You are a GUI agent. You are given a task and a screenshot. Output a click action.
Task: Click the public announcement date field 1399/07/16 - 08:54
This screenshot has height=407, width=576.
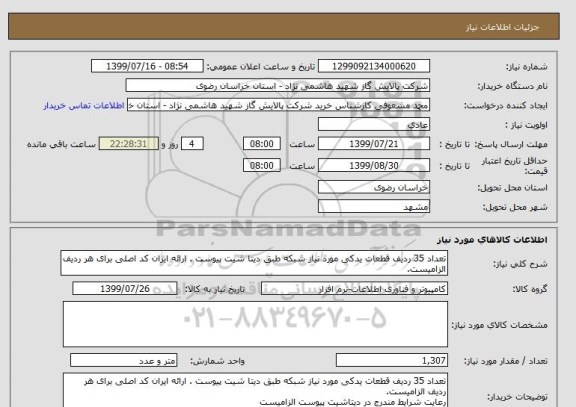pyautogui.click(x=147, y=66)
